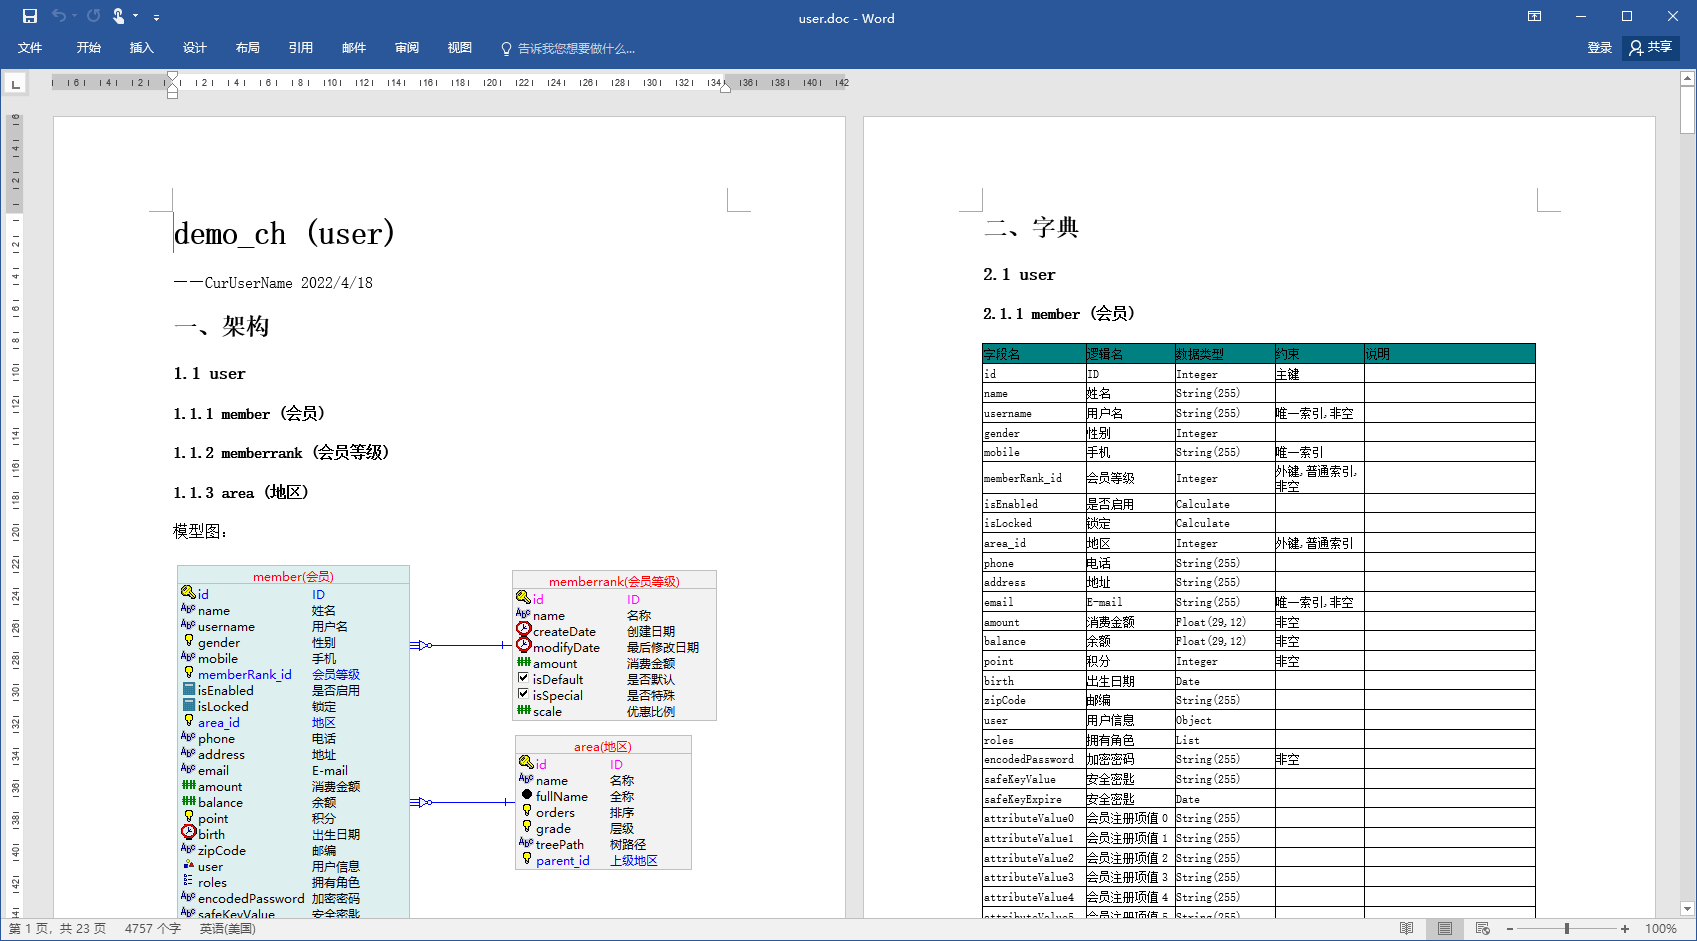Click the first-line indent marker on ruler

(173, 77)
